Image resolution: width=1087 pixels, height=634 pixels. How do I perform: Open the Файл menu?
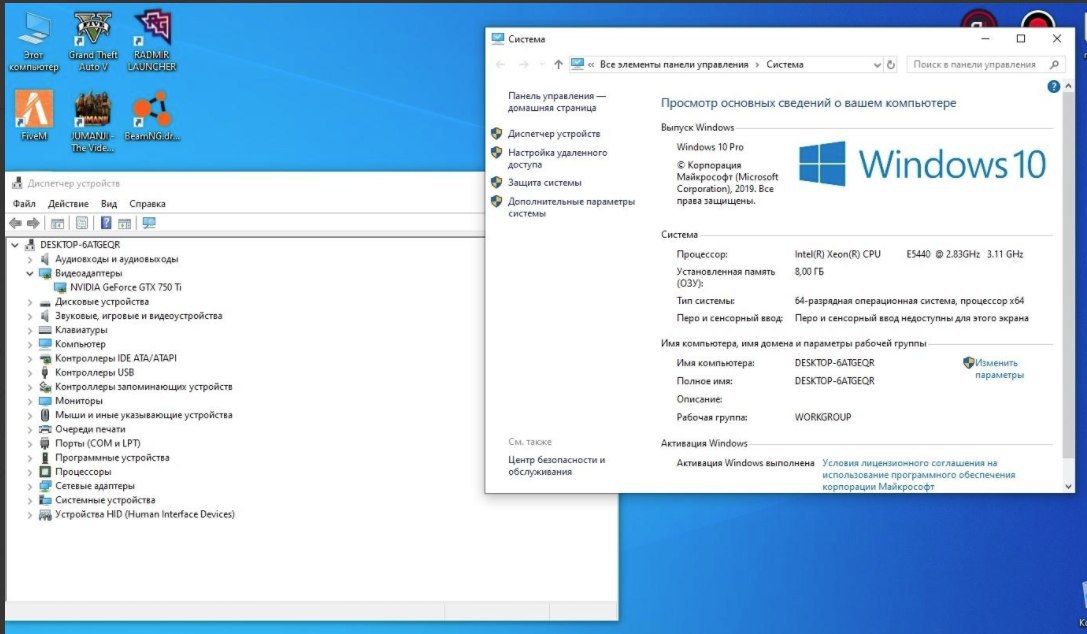coord(24,204)
